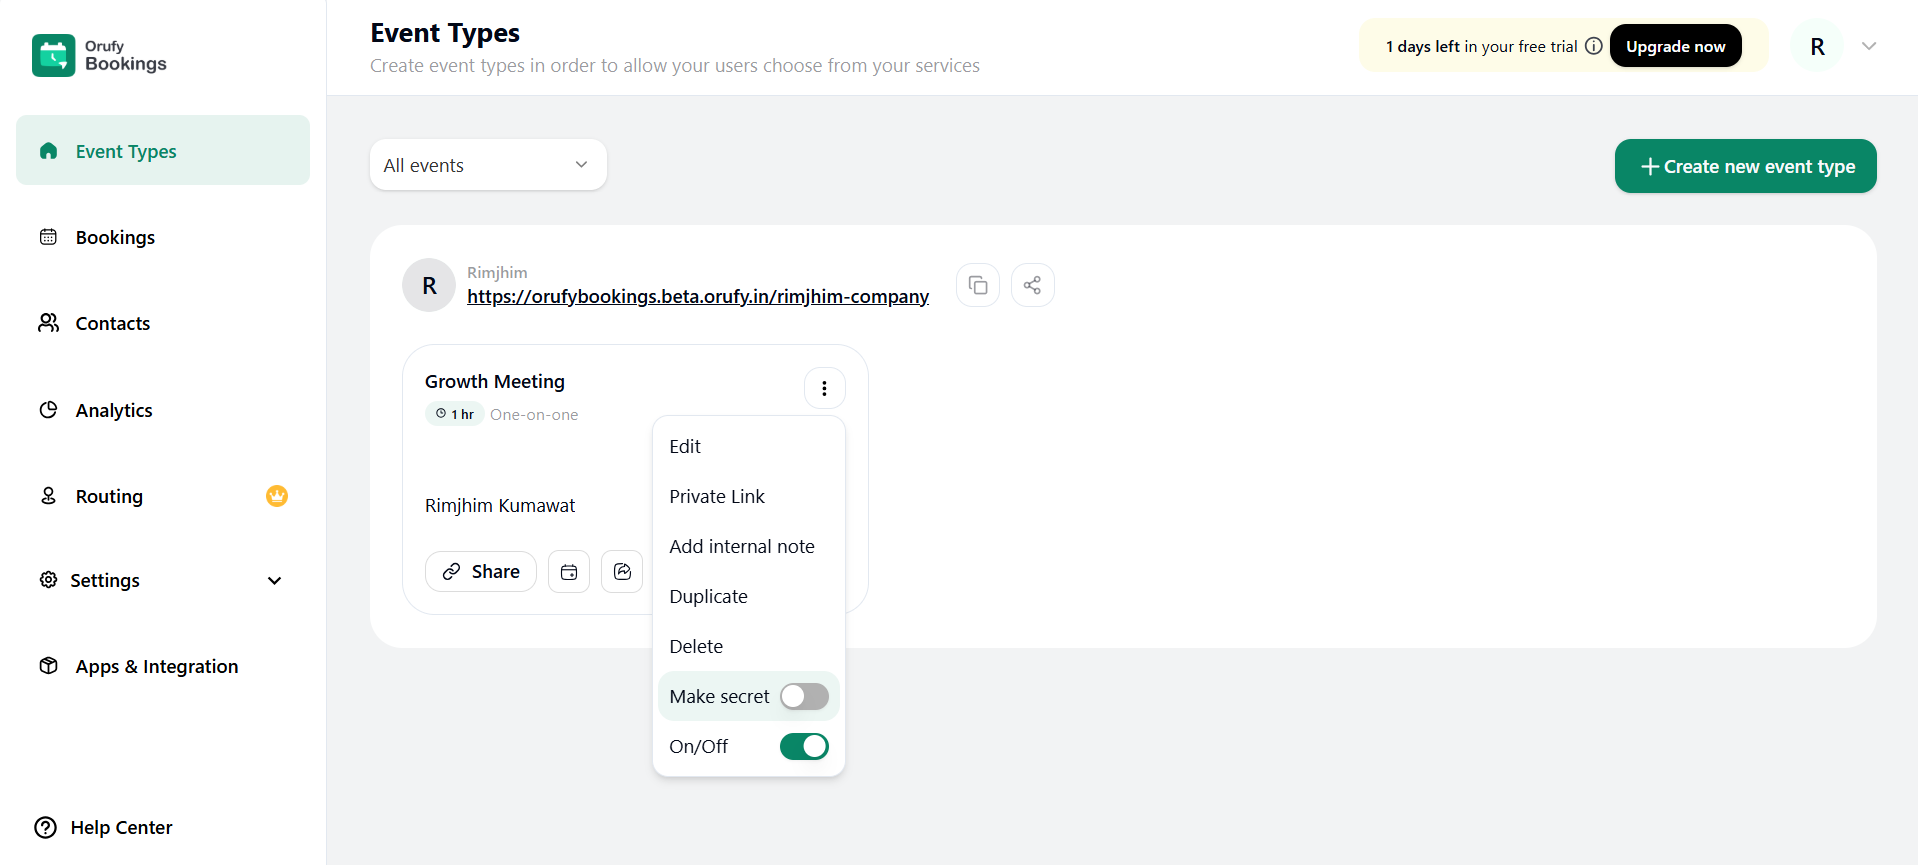This screenshot has height=865, width=1918.
Task: Open the Analytics section
Action: 114,410
